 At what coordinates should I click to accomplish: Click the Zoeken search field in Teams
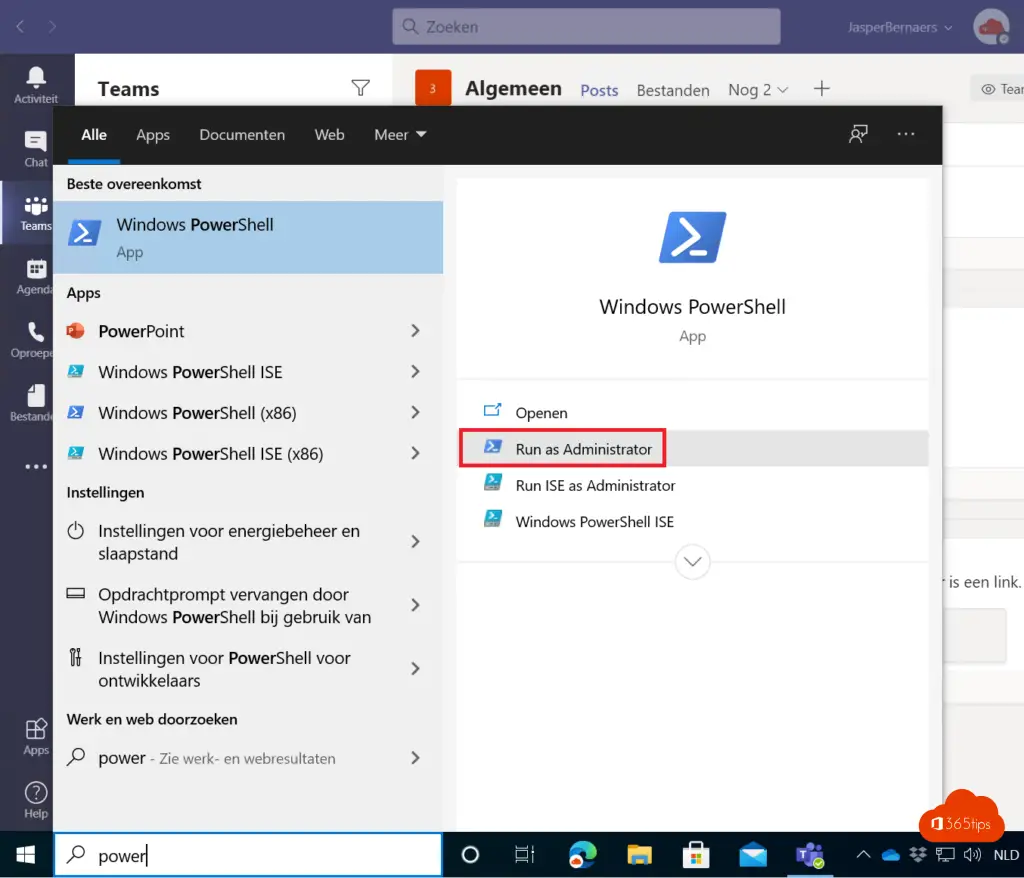pos(586,27)
